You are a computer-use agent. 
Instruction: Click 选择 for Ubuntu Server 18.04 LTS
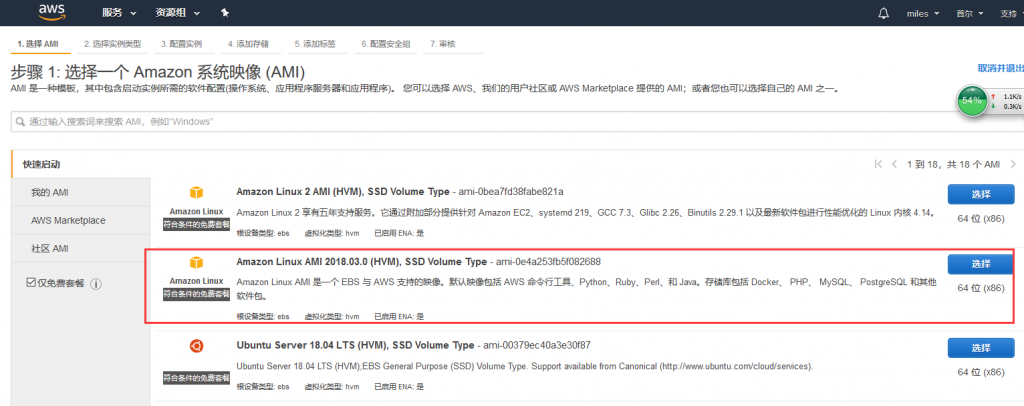981,347
